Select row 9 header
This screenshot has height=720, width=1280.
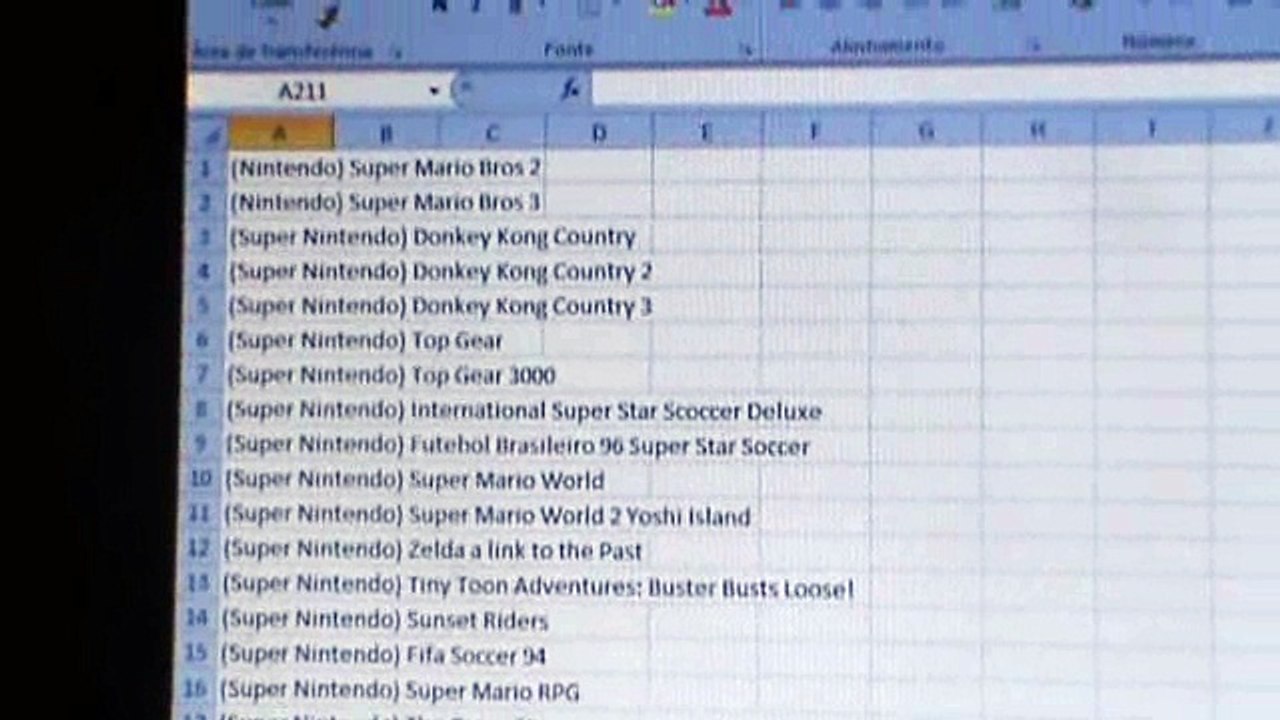pyautogui.click(x=202, y=445)
